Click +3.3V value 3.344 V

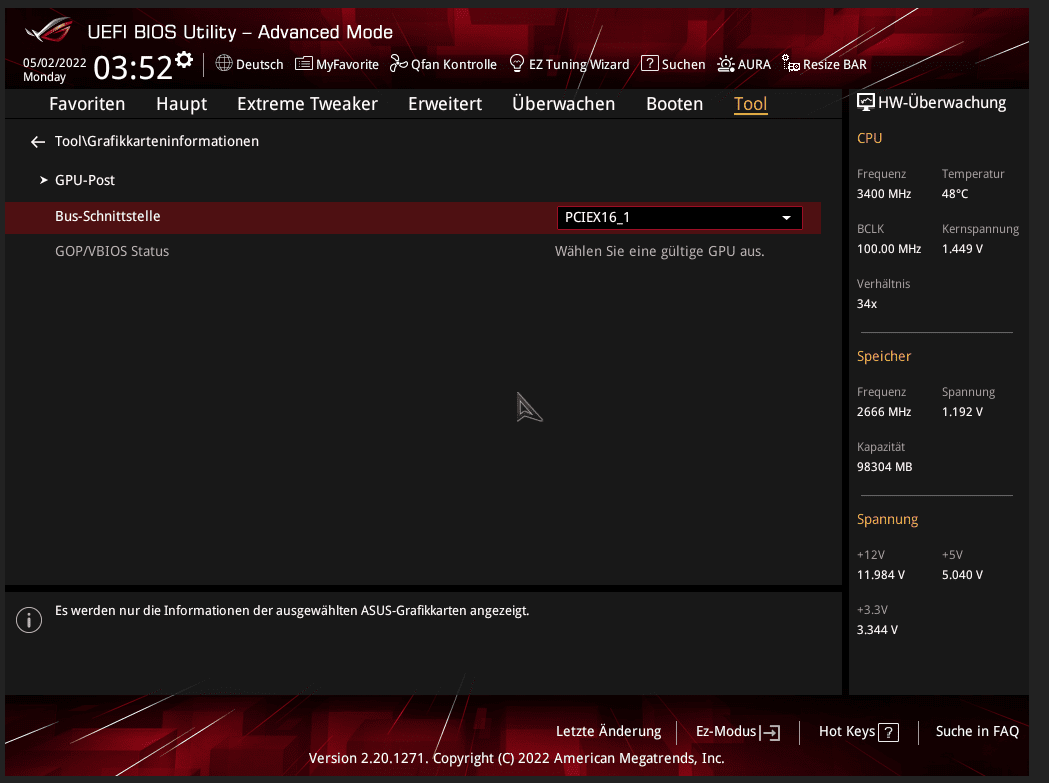point(877,630)
